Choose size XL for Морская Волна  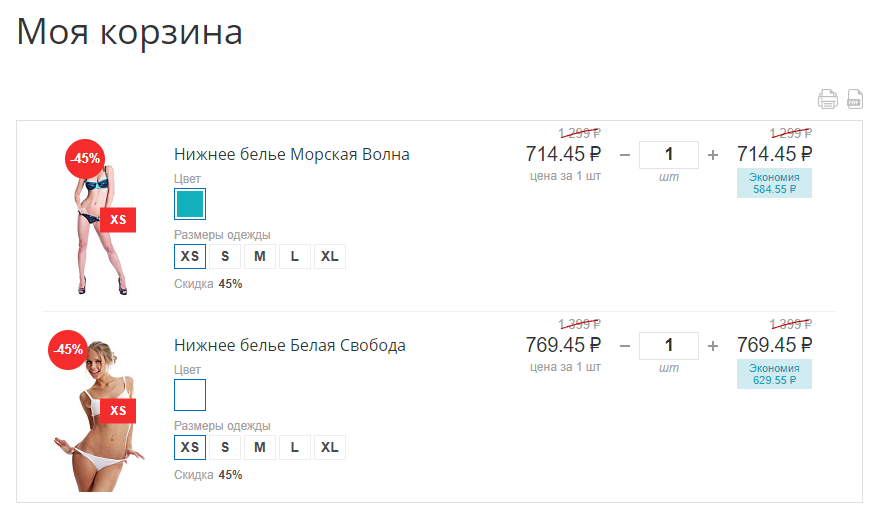pos(330,256)
